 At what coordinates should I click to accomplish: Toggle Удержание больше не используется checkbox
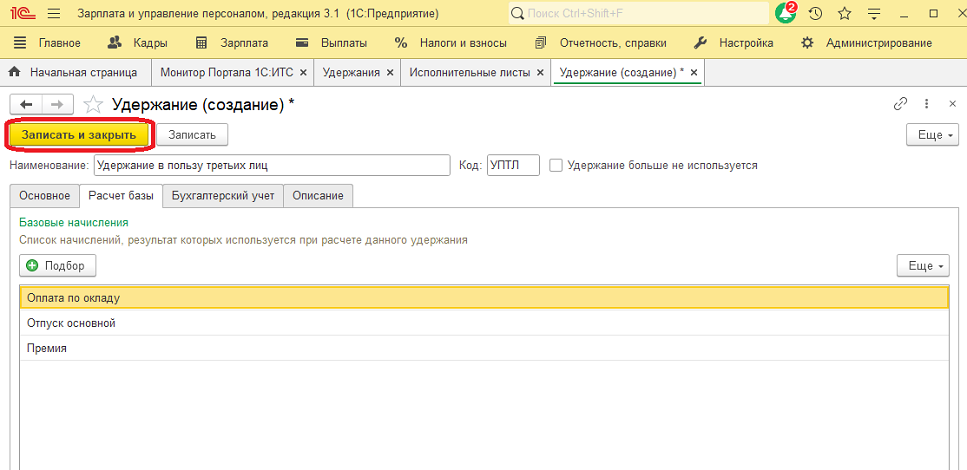(556, 165)
